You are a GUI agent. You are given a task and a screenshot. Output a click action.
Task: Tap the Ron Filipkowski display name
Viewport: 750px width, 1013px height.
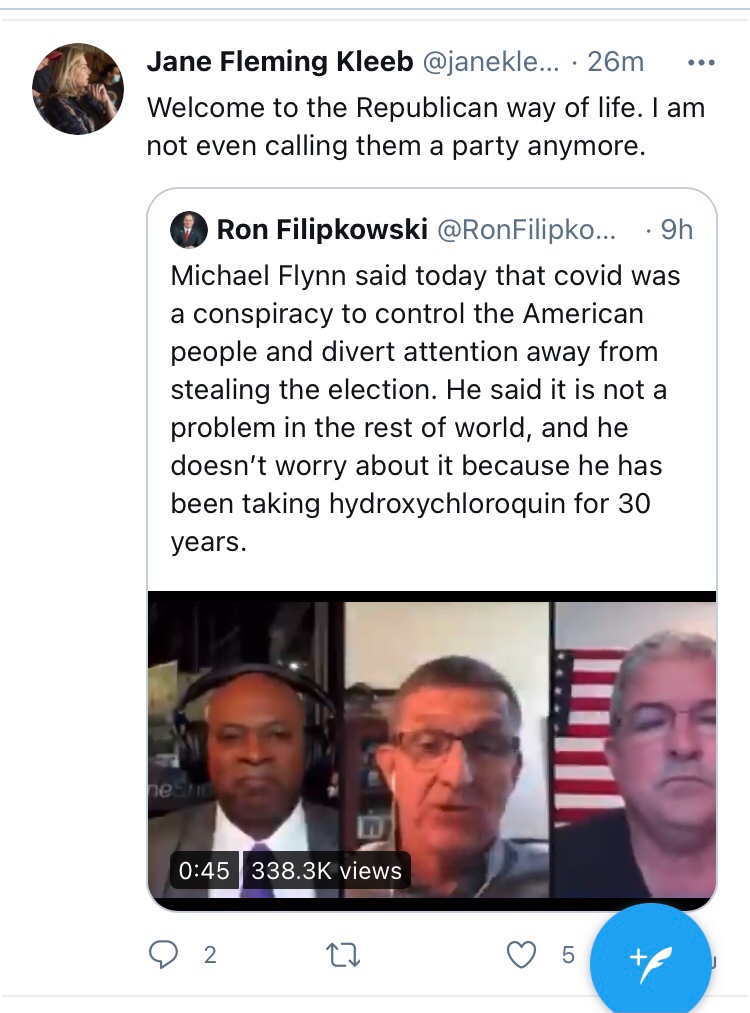tap(322, 230)
